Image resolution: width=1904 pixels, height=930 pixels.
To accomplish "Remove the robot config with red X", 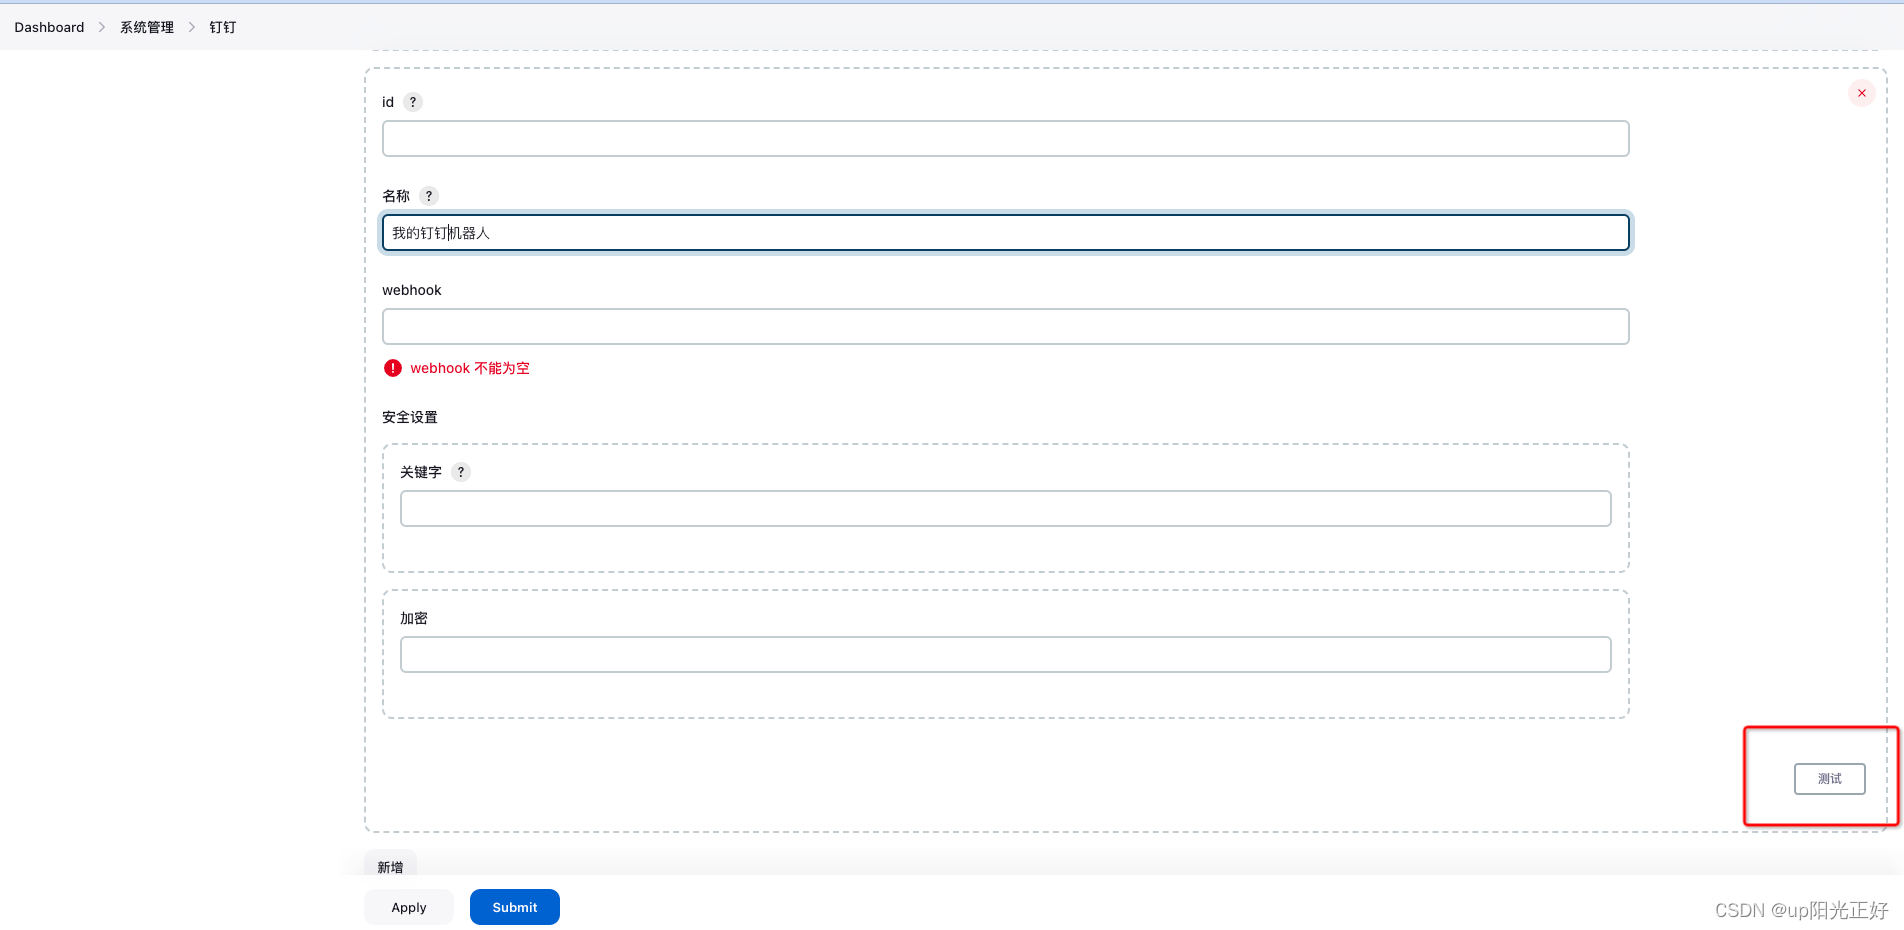I will click(1862, 93).
